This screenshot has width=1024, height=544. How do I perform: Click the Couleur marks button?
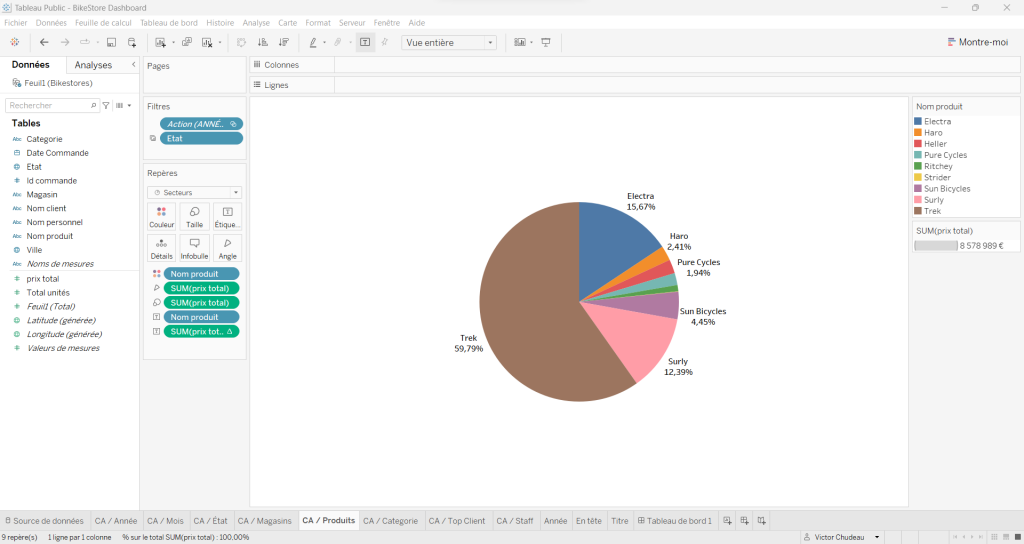click(x=161, y=217)
